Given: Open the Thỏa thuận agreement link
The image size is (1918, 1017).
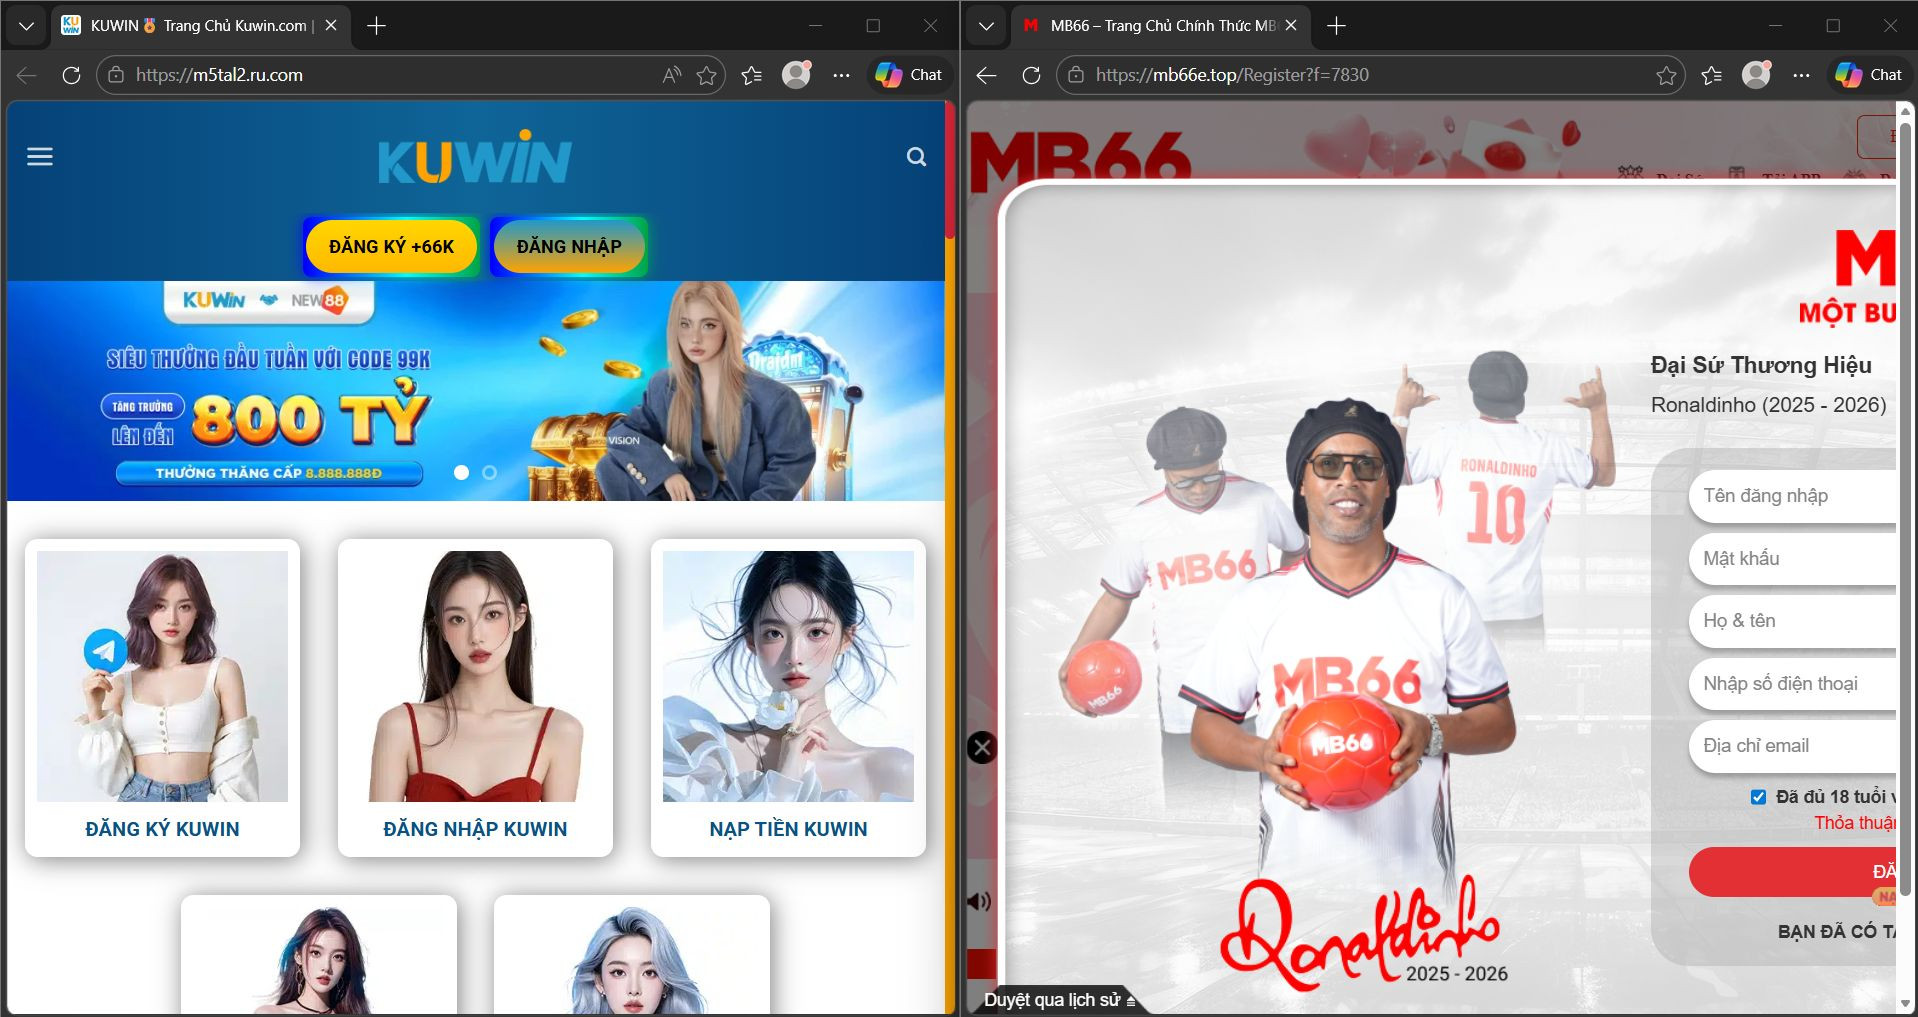Looking at the screenshot, I should pyautogui.click(x=1855, y=823).
